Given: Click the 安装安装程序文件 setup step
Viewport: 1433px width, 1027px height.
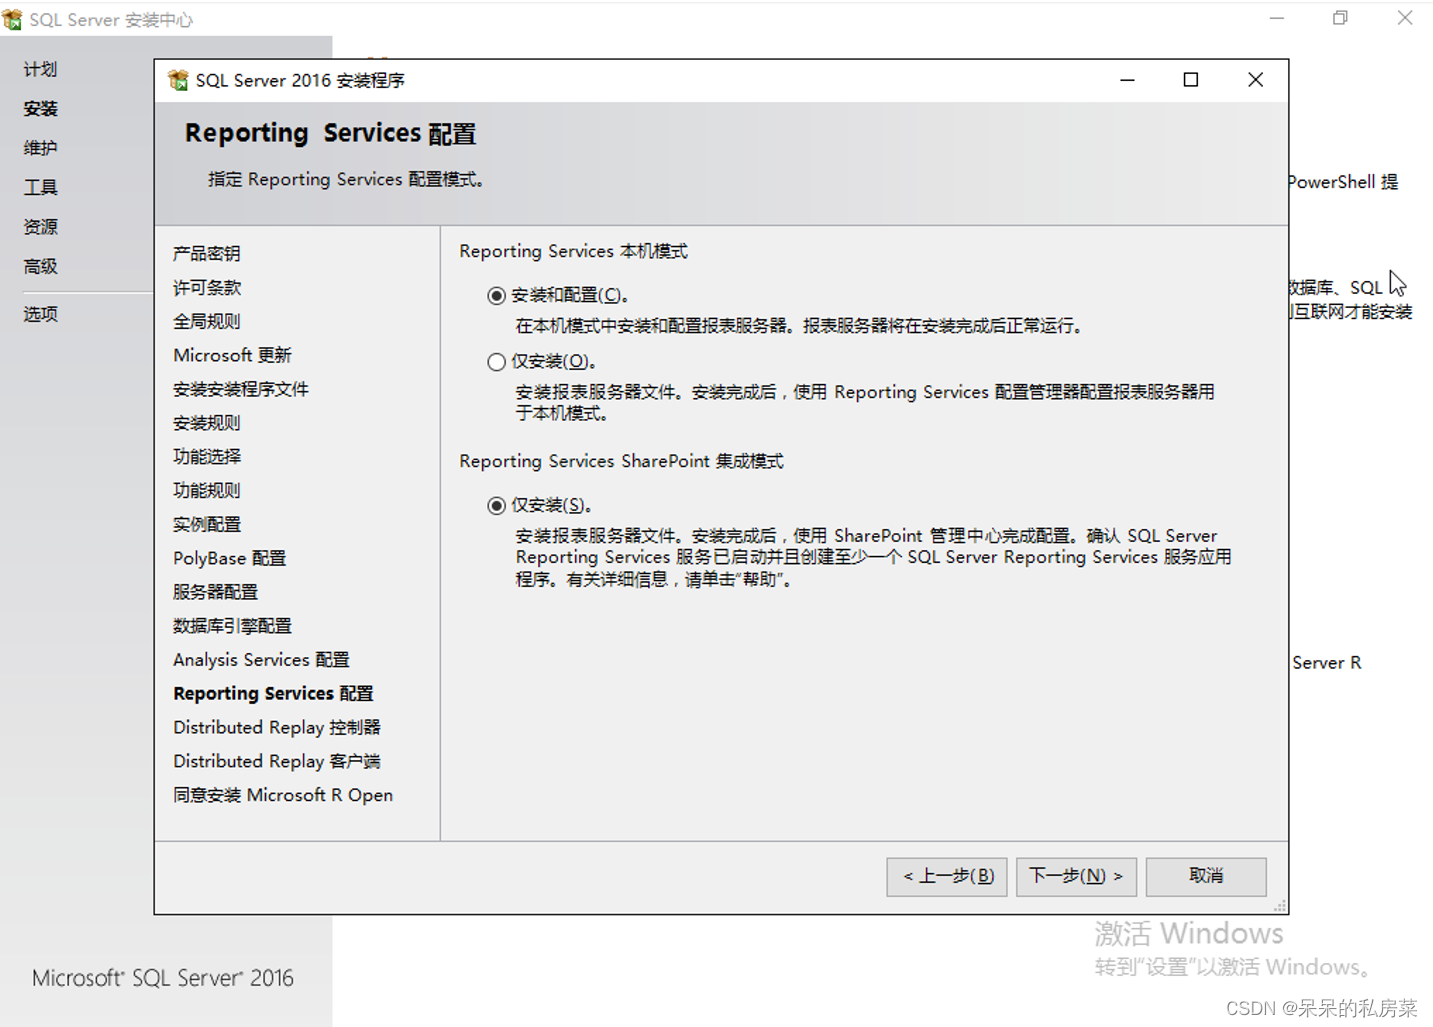Looking at the screenshot, I should (x=241, y=389).
